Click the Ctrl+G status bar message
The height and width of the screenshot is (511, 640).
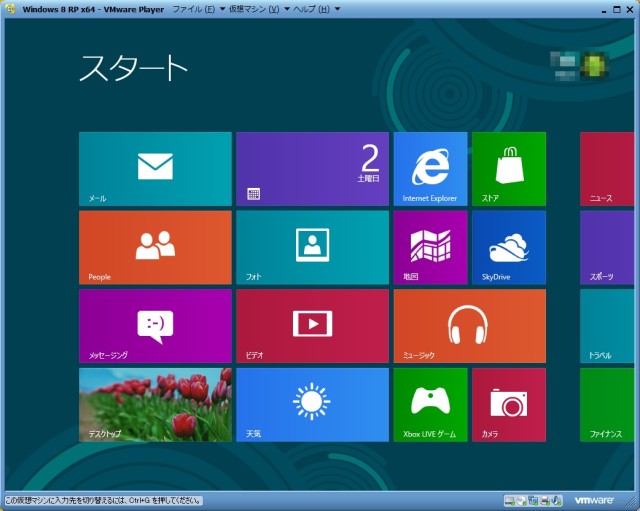tap(103, 500)
